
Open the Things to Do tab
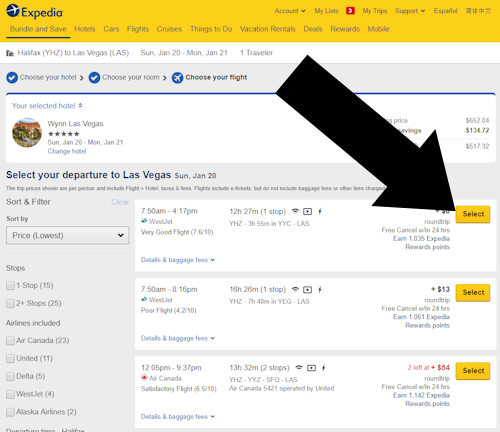[x=211, y=29]
